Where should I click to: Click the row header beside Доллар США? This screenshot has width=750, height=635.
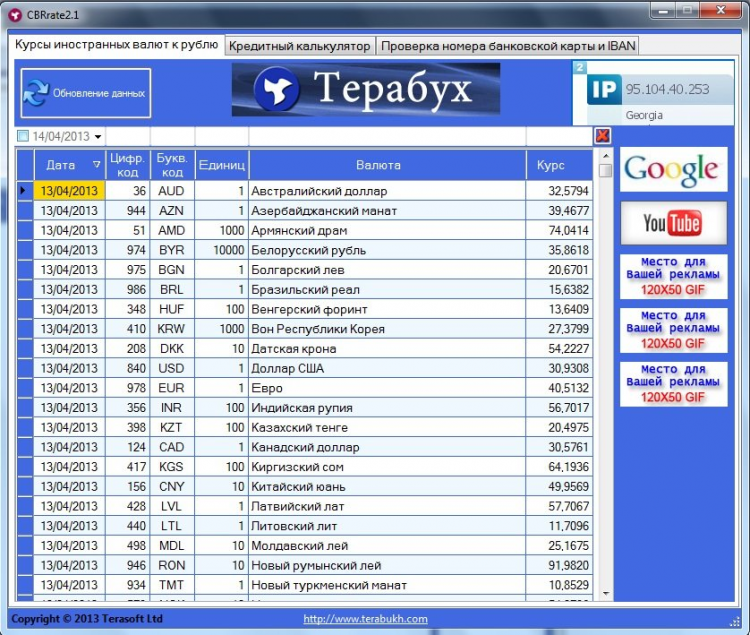click(x=25, y=368)
